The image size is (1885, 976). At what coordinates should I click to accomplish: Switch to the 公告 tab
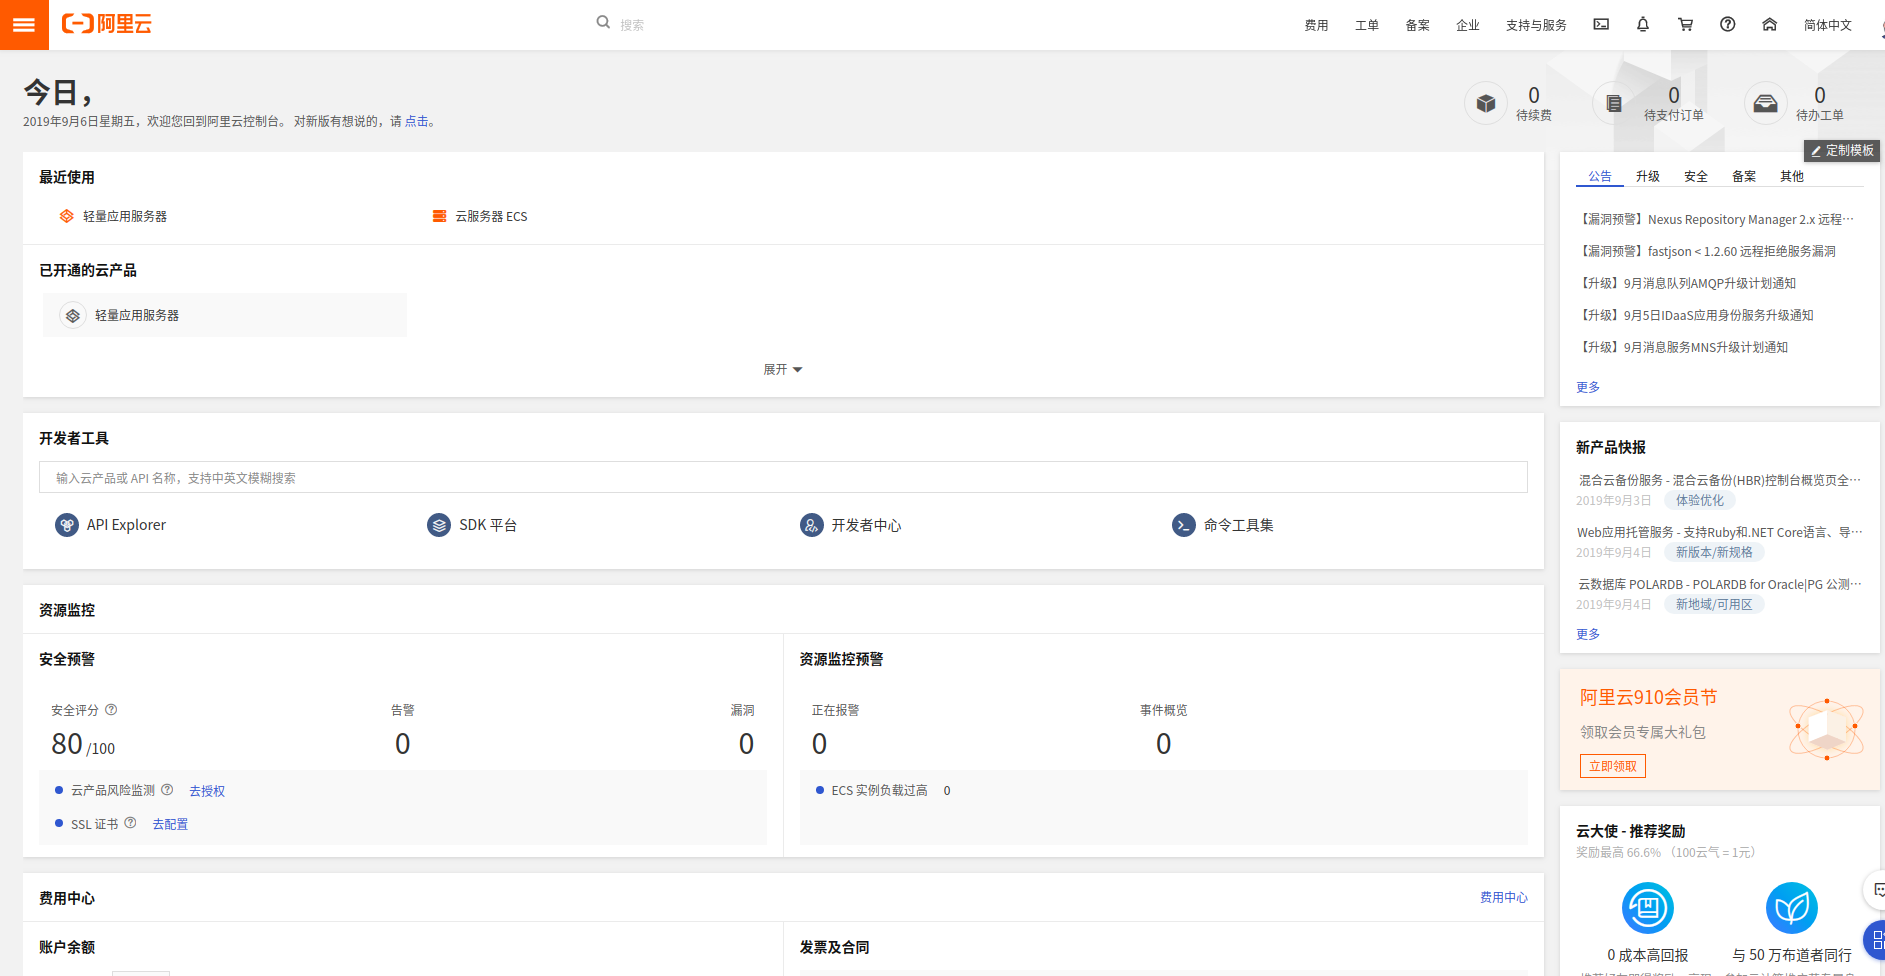(1600, 176)
